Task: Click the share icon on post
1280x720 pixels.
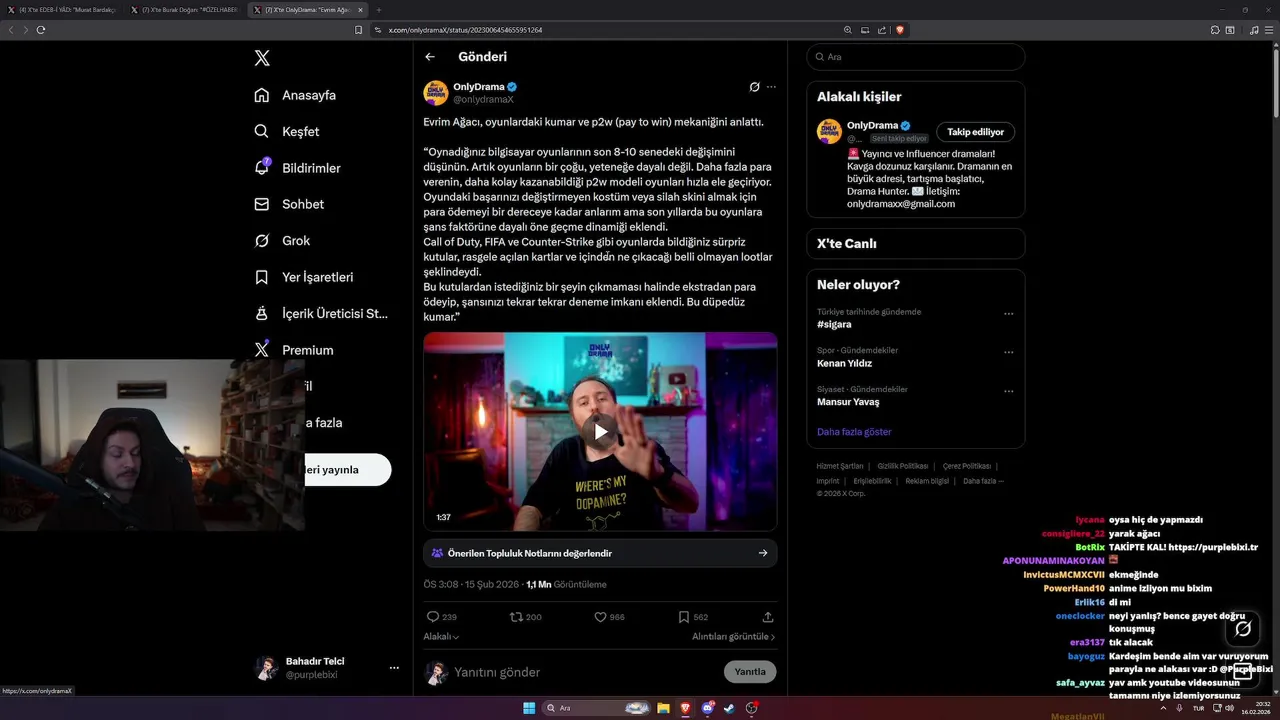Action: click(768, 617)
